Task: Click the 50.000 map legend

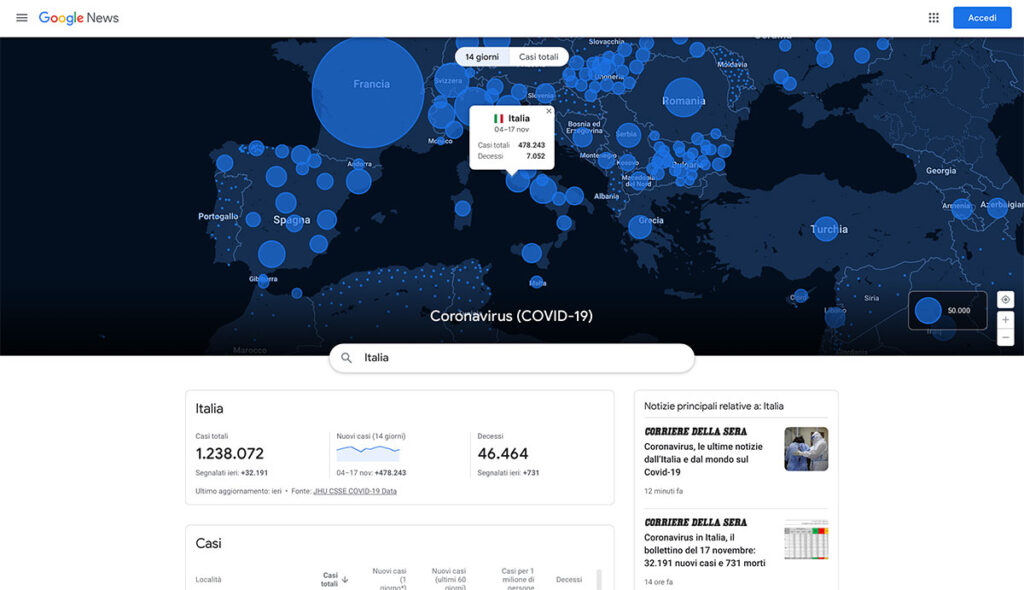Action: (x=948, y=310)
